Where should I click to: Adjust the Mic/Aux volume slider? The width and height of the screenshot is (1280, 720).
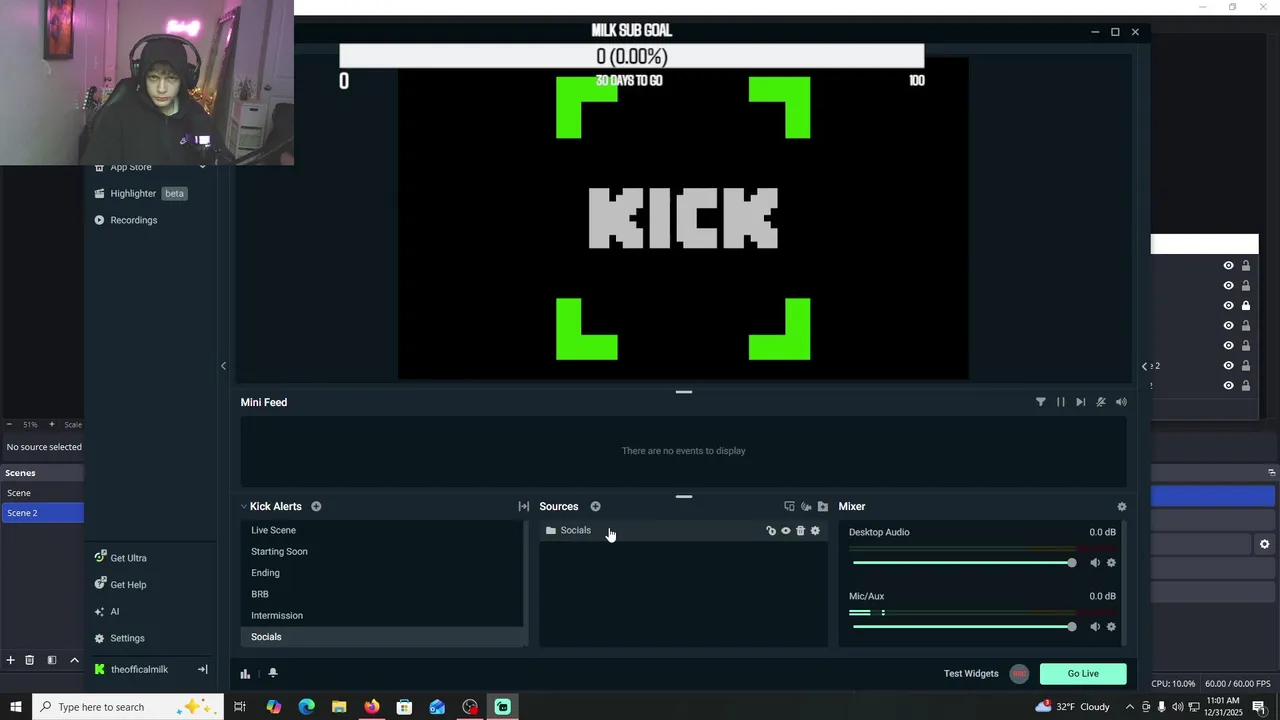[964, 627]
